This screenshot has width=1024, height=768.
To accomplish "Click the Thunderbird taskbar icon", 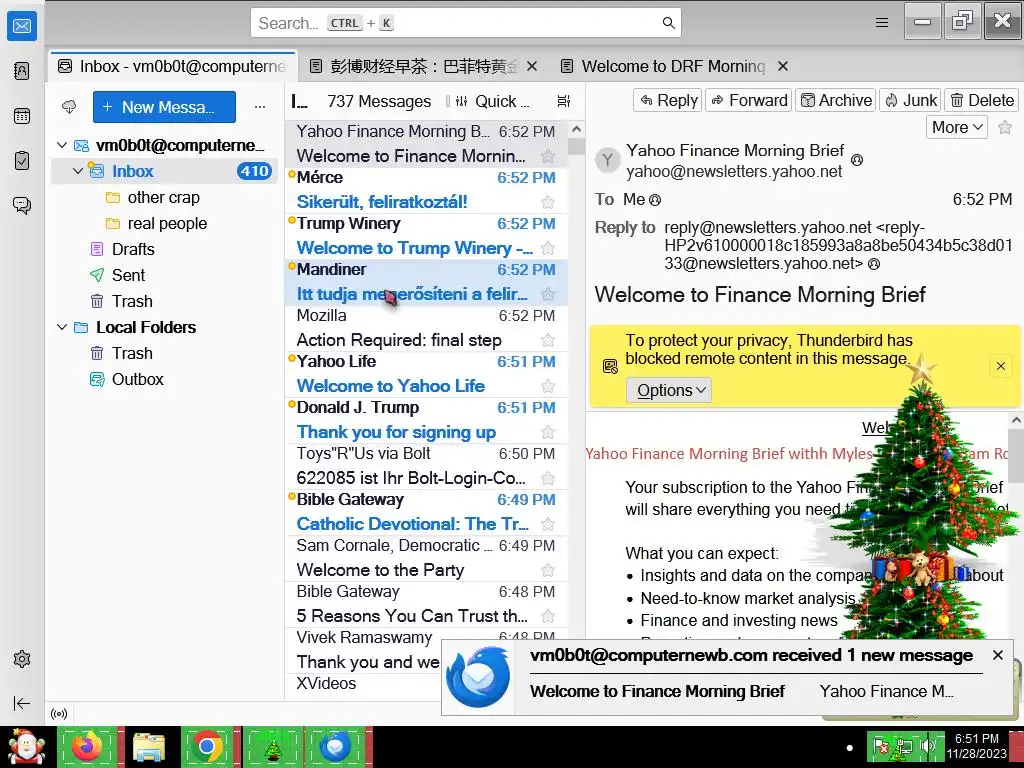I will click(336, 746).
